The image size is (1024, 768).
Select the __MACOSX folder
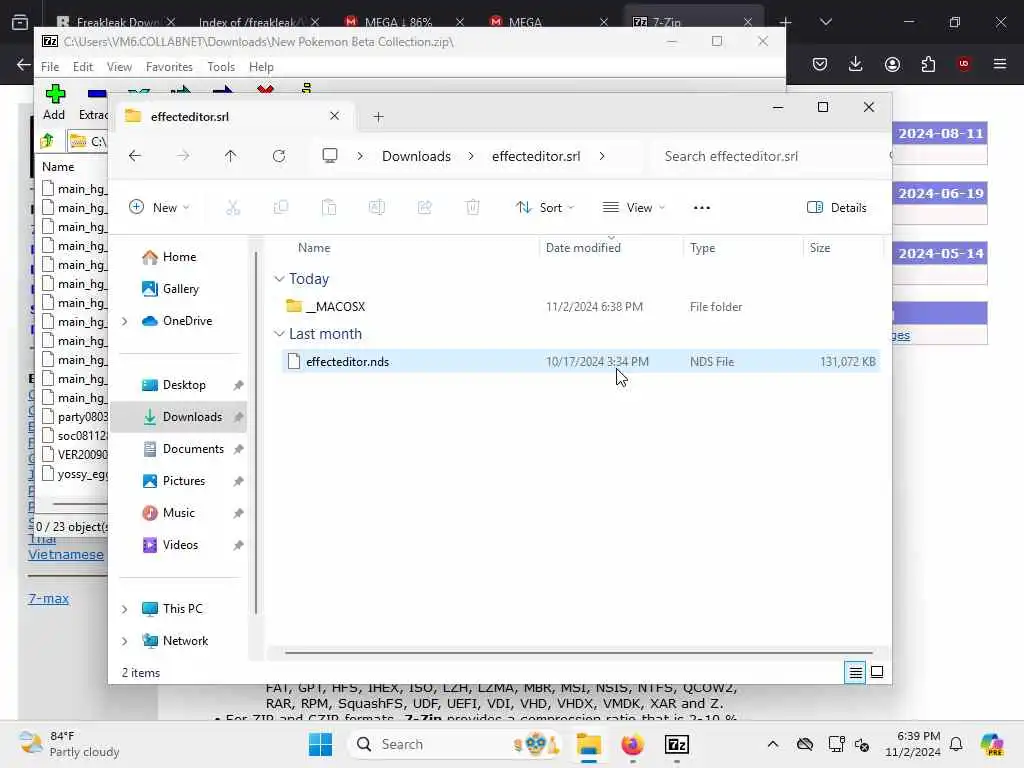[581, 306]
